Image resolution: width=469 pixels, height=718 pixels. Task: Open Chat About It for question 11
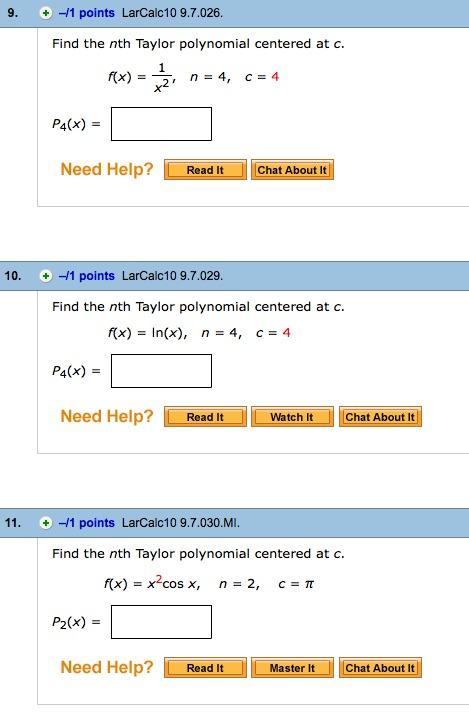pos(380,668)
